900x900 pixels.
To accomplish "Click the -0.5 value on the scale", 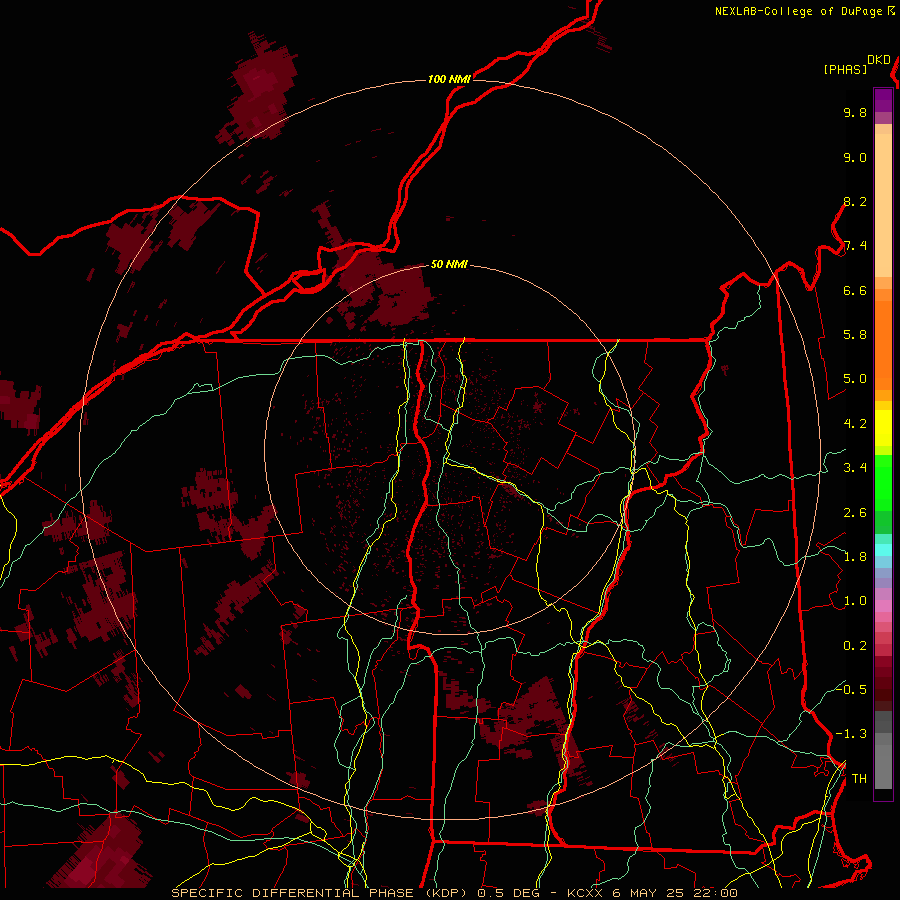I will tap(851, 690).
